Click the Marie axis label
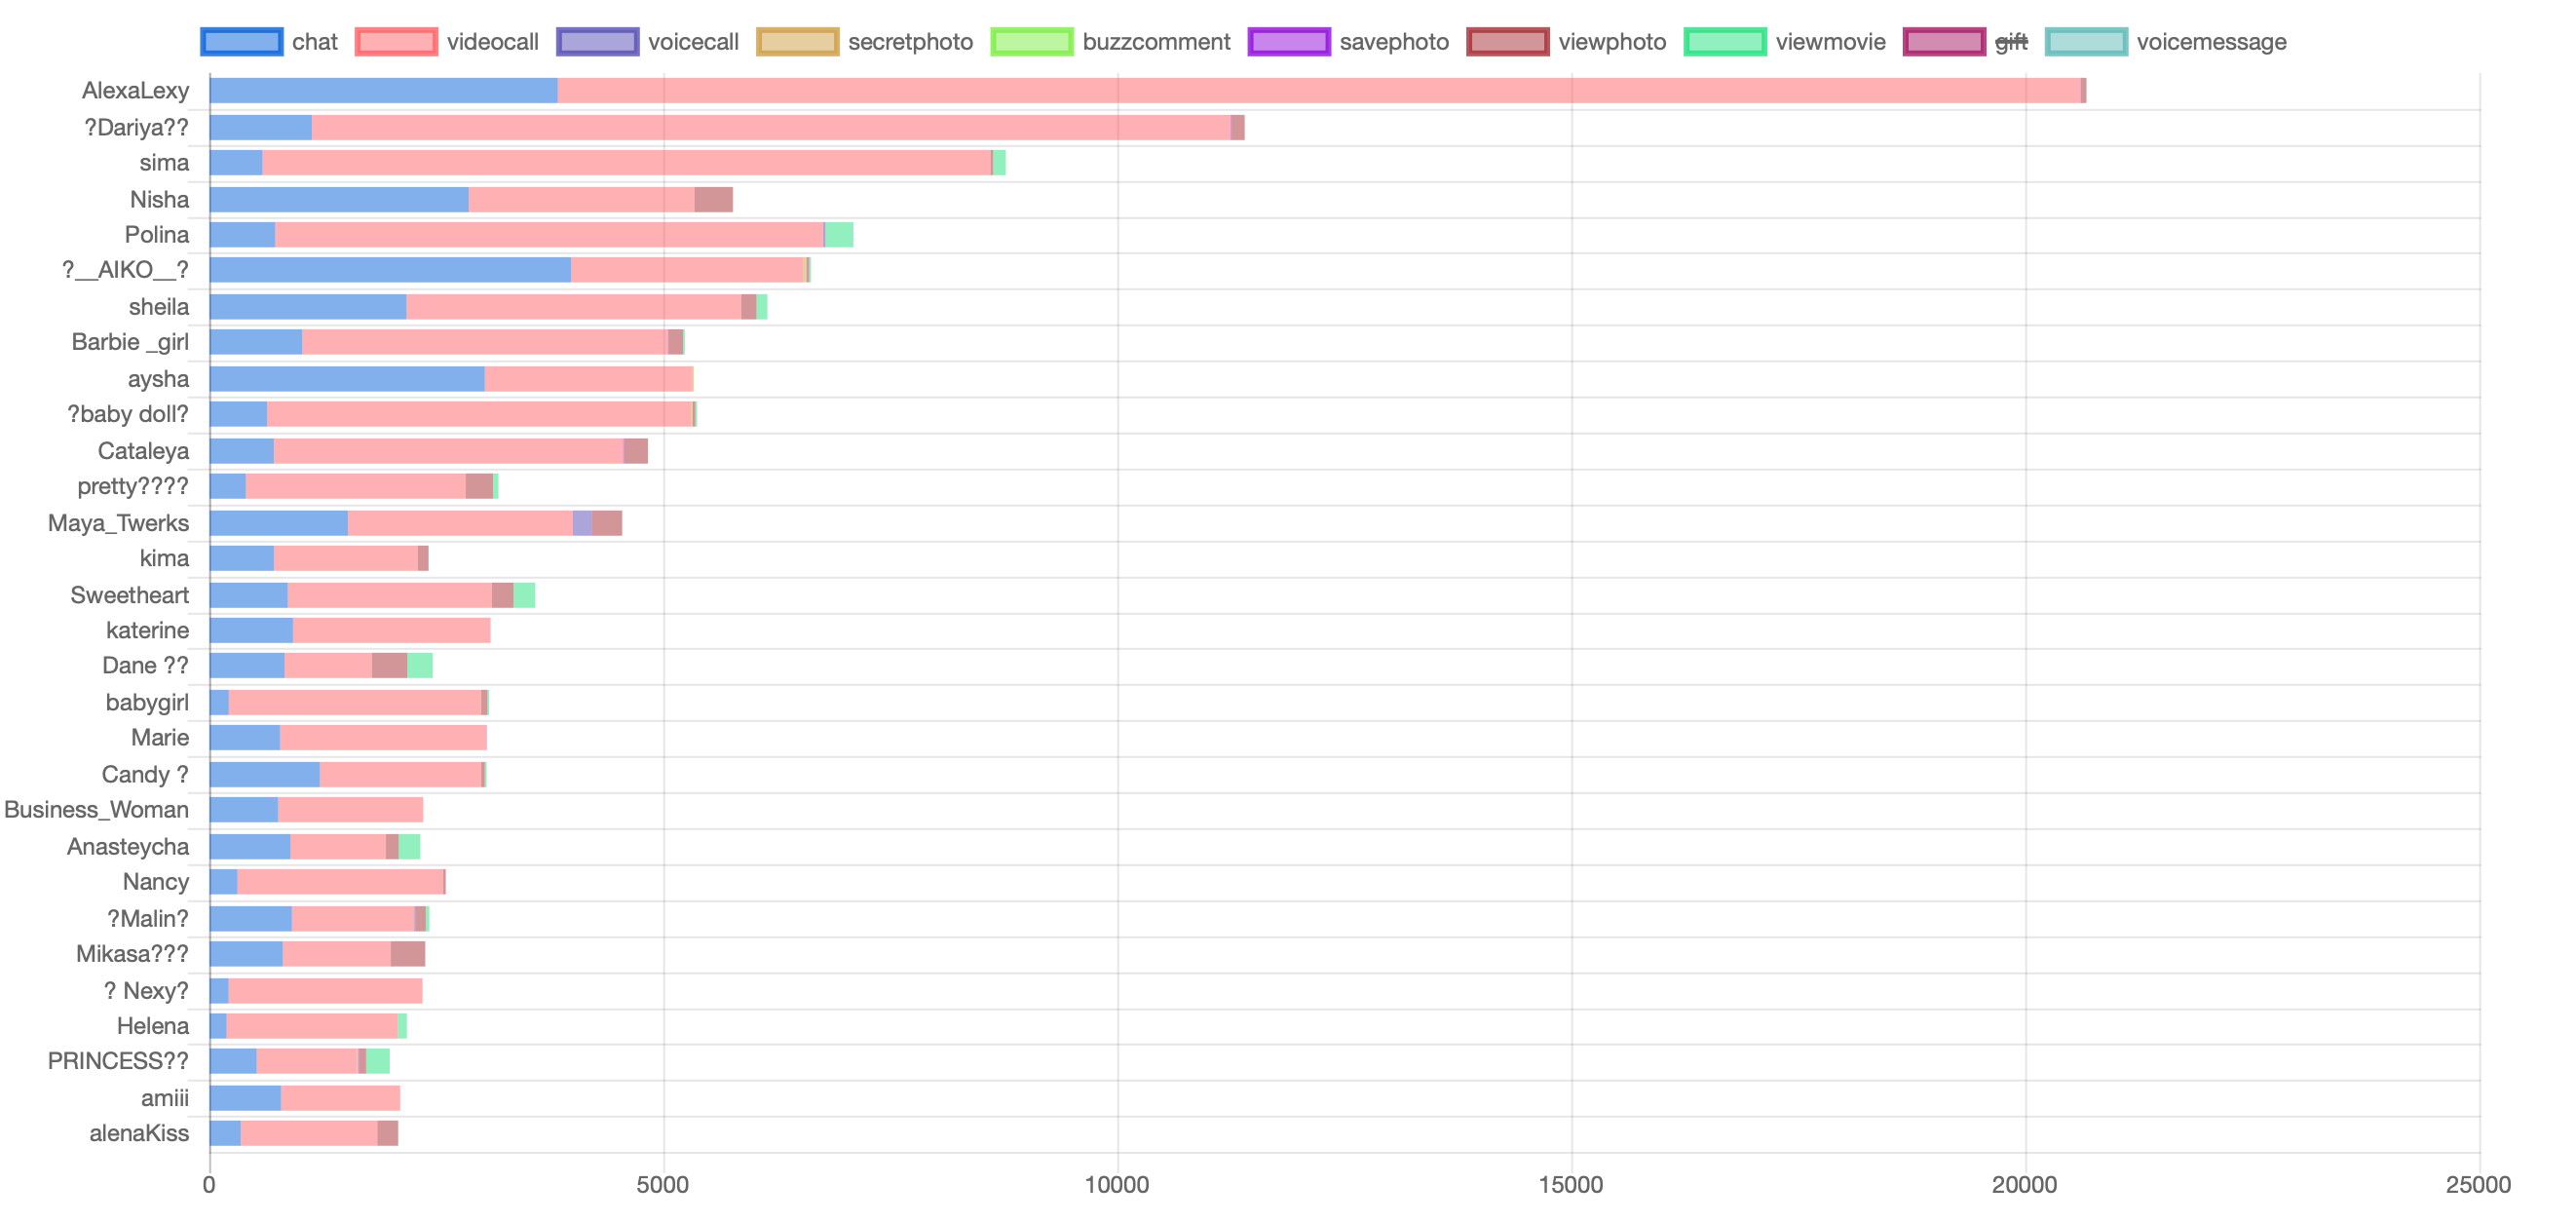Screen dimensions: 2576x1223 point(160,738)
